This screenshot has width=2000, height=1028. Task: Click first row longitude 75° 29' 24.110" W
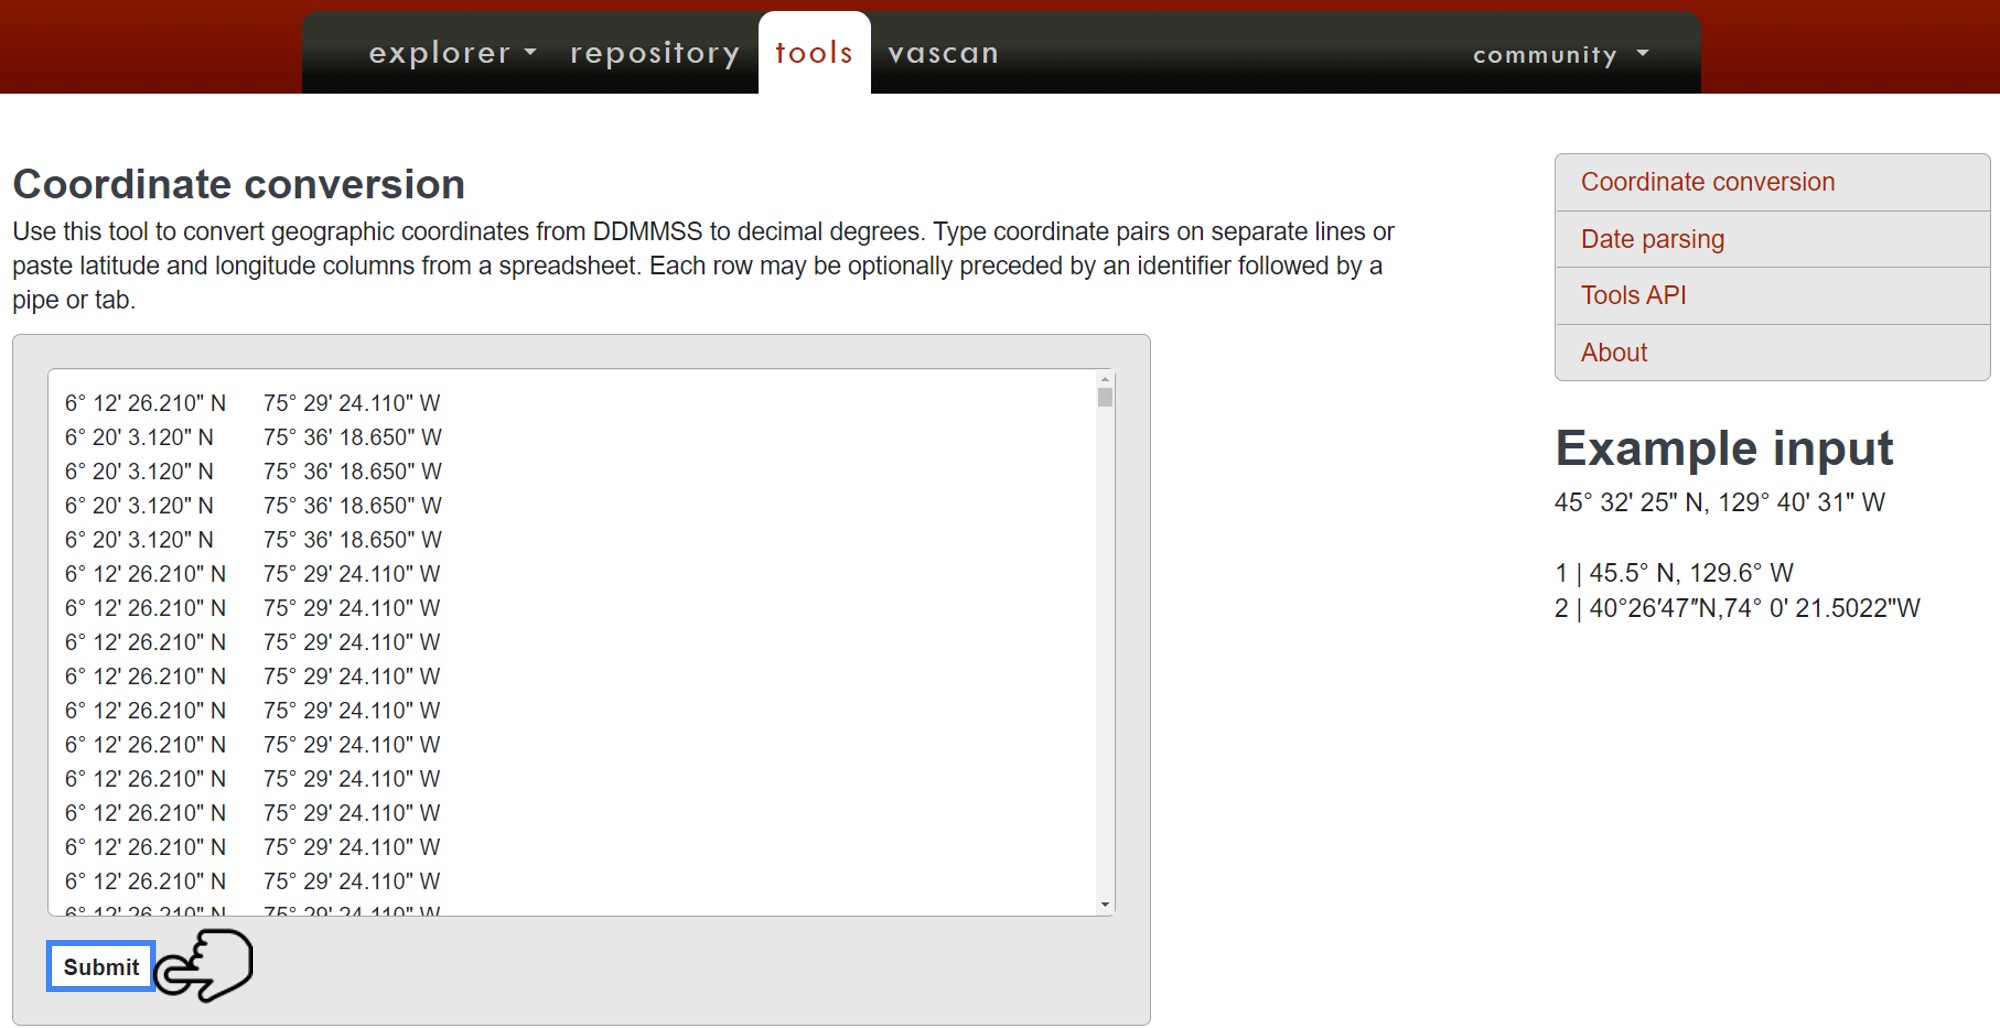(x=352, y=403)
